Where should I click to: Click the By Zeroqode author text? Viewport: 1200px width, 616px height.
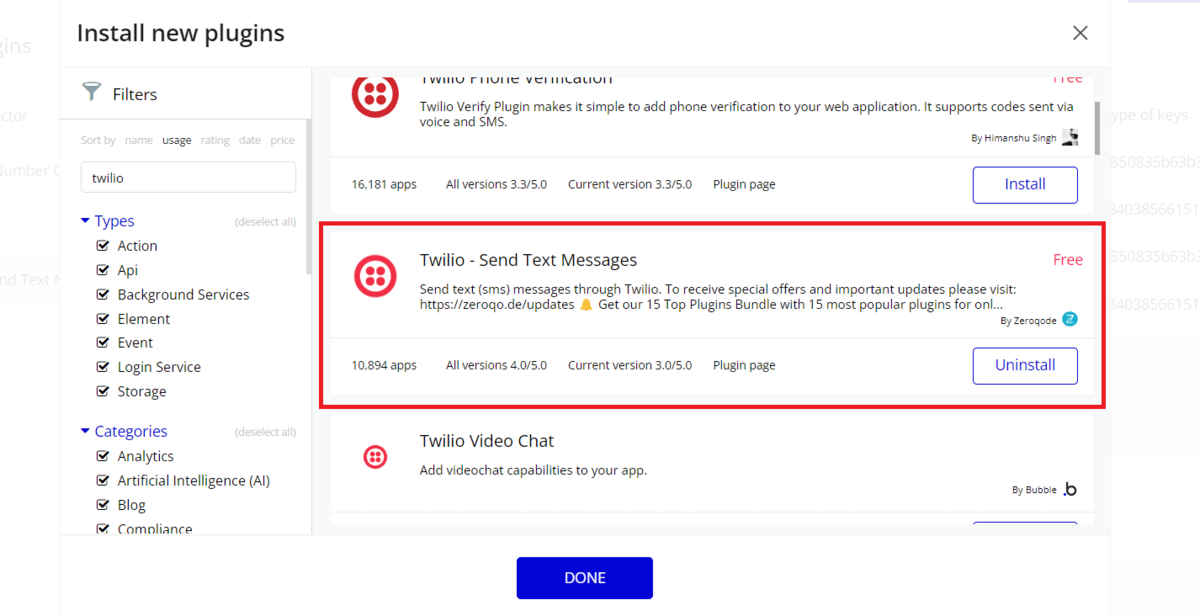(x=1028, y=321)
